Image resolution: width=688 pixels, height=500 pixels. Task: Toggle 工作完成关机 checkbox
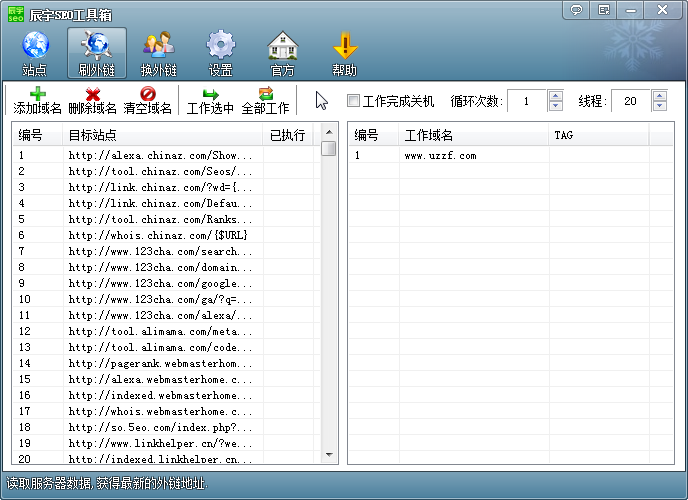click(353, 100)
